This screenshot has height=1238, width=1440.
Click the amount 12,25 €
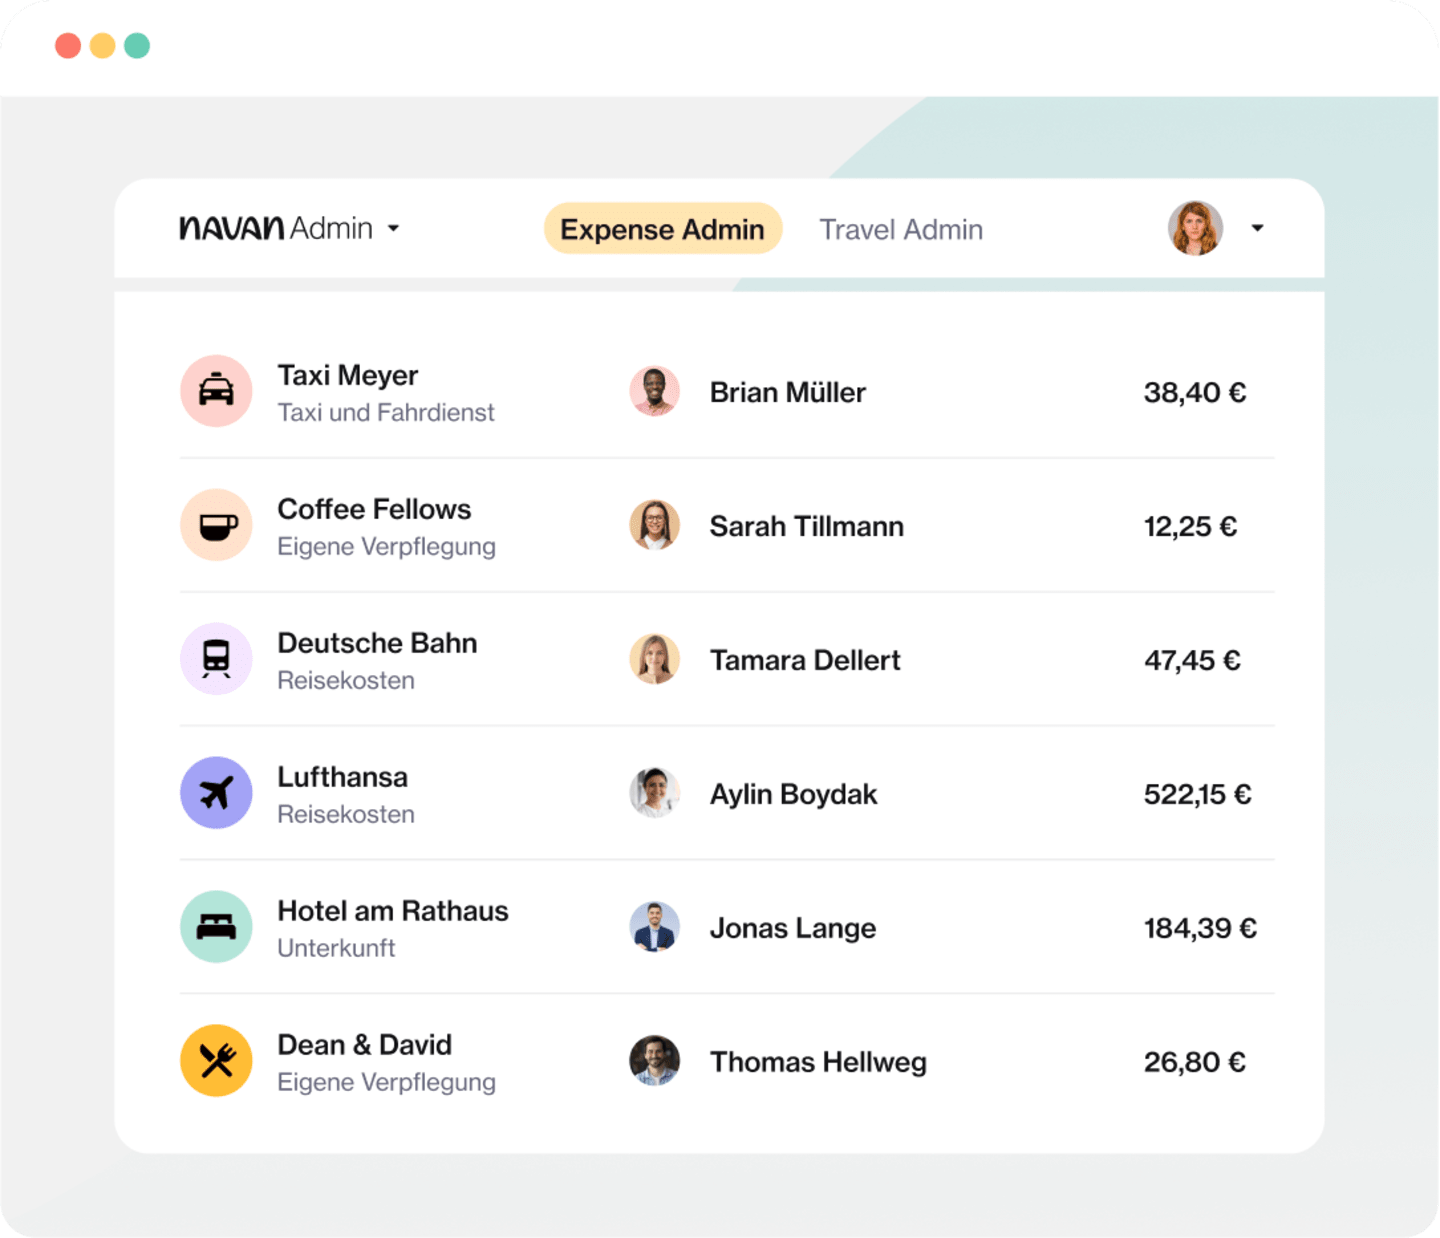[x=1191, y=526]
